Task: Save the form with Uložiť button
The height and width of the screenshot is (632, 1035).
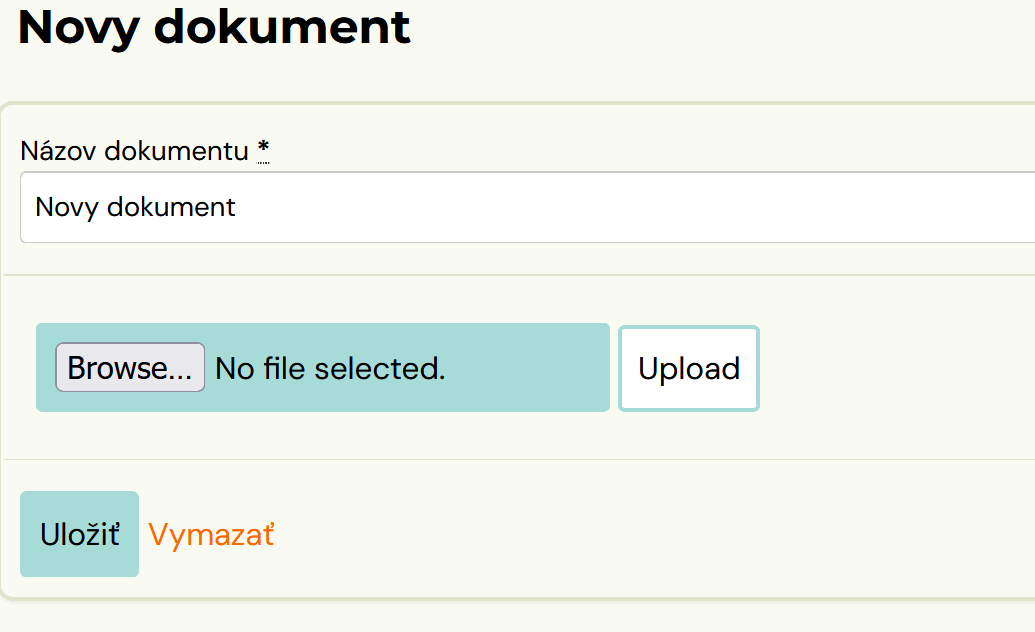Action: point(79,534)
